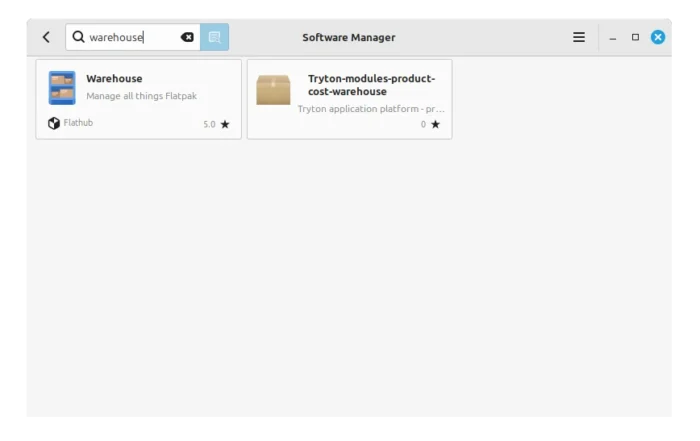Click into the warehouse search field

tap(133, 37)
